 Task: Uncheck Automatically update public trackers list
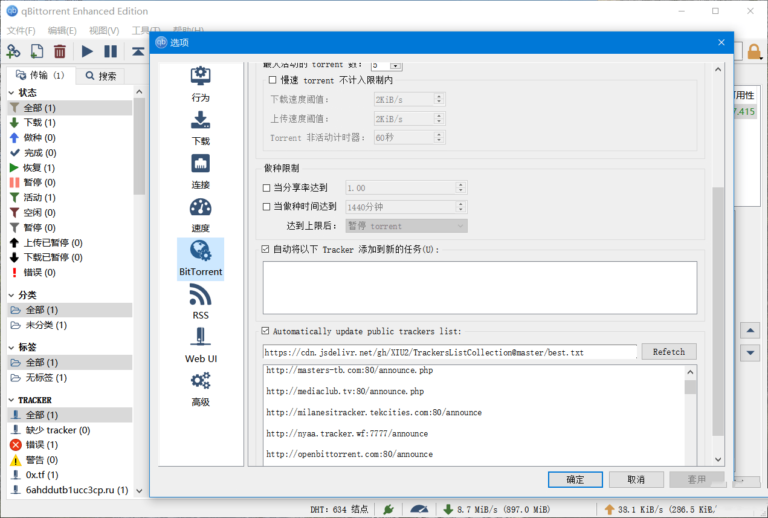(x=265, y=331)
